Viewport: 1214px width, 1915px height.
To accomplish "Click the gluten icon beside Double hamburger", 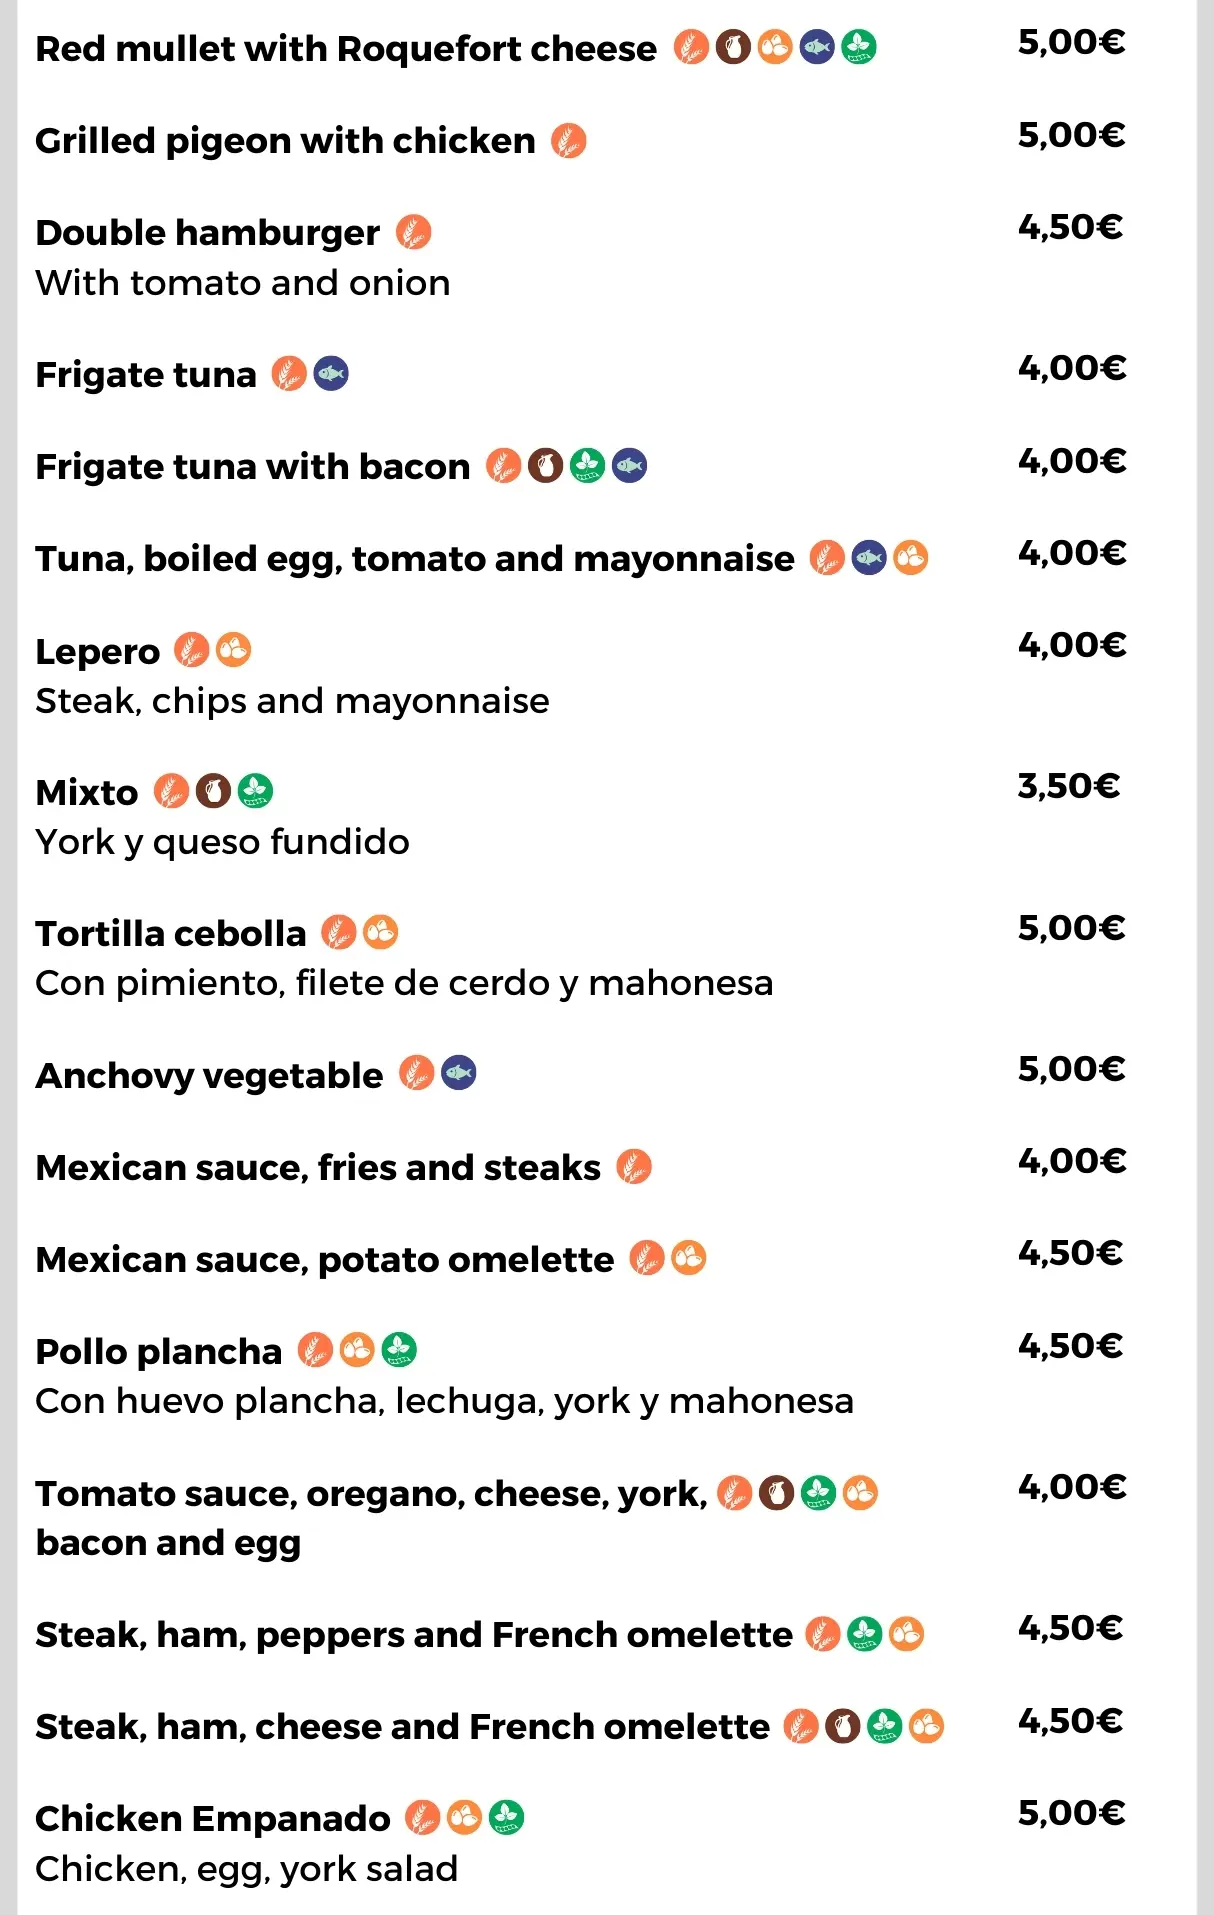I will pos(413,233).
